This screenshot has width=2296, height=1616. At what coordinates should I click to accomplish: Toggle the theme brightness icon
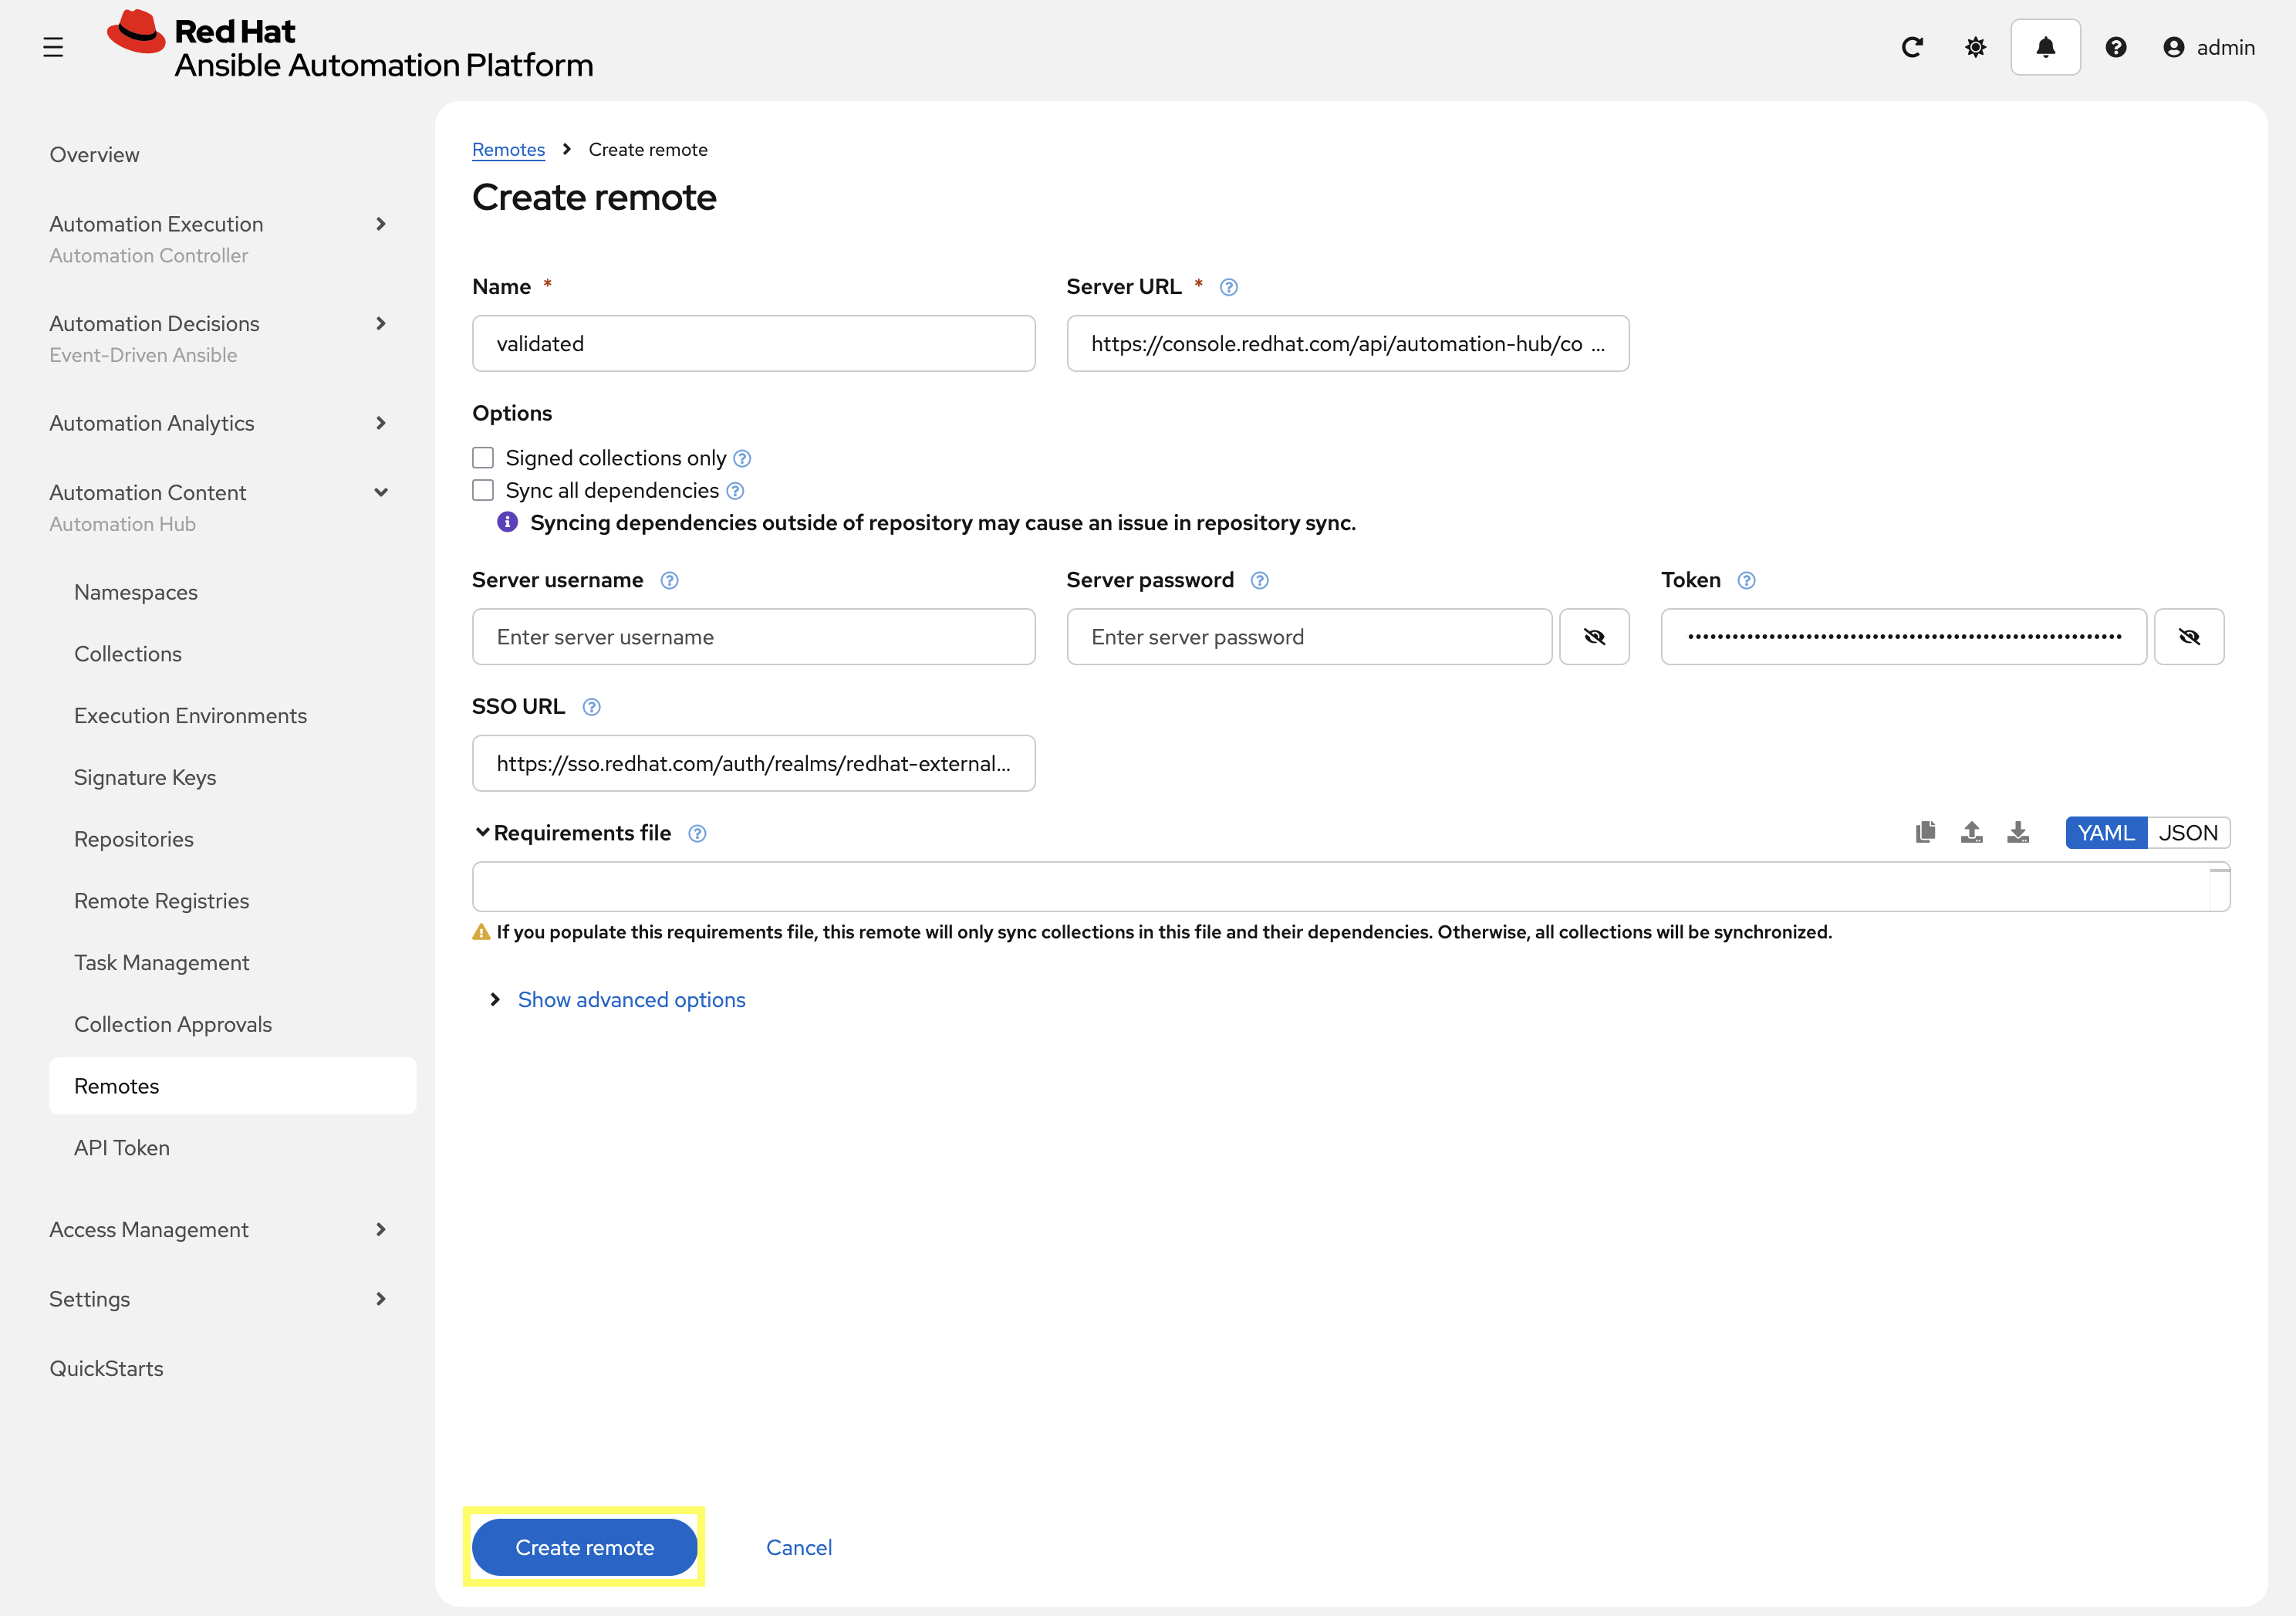coord(1975,47)
